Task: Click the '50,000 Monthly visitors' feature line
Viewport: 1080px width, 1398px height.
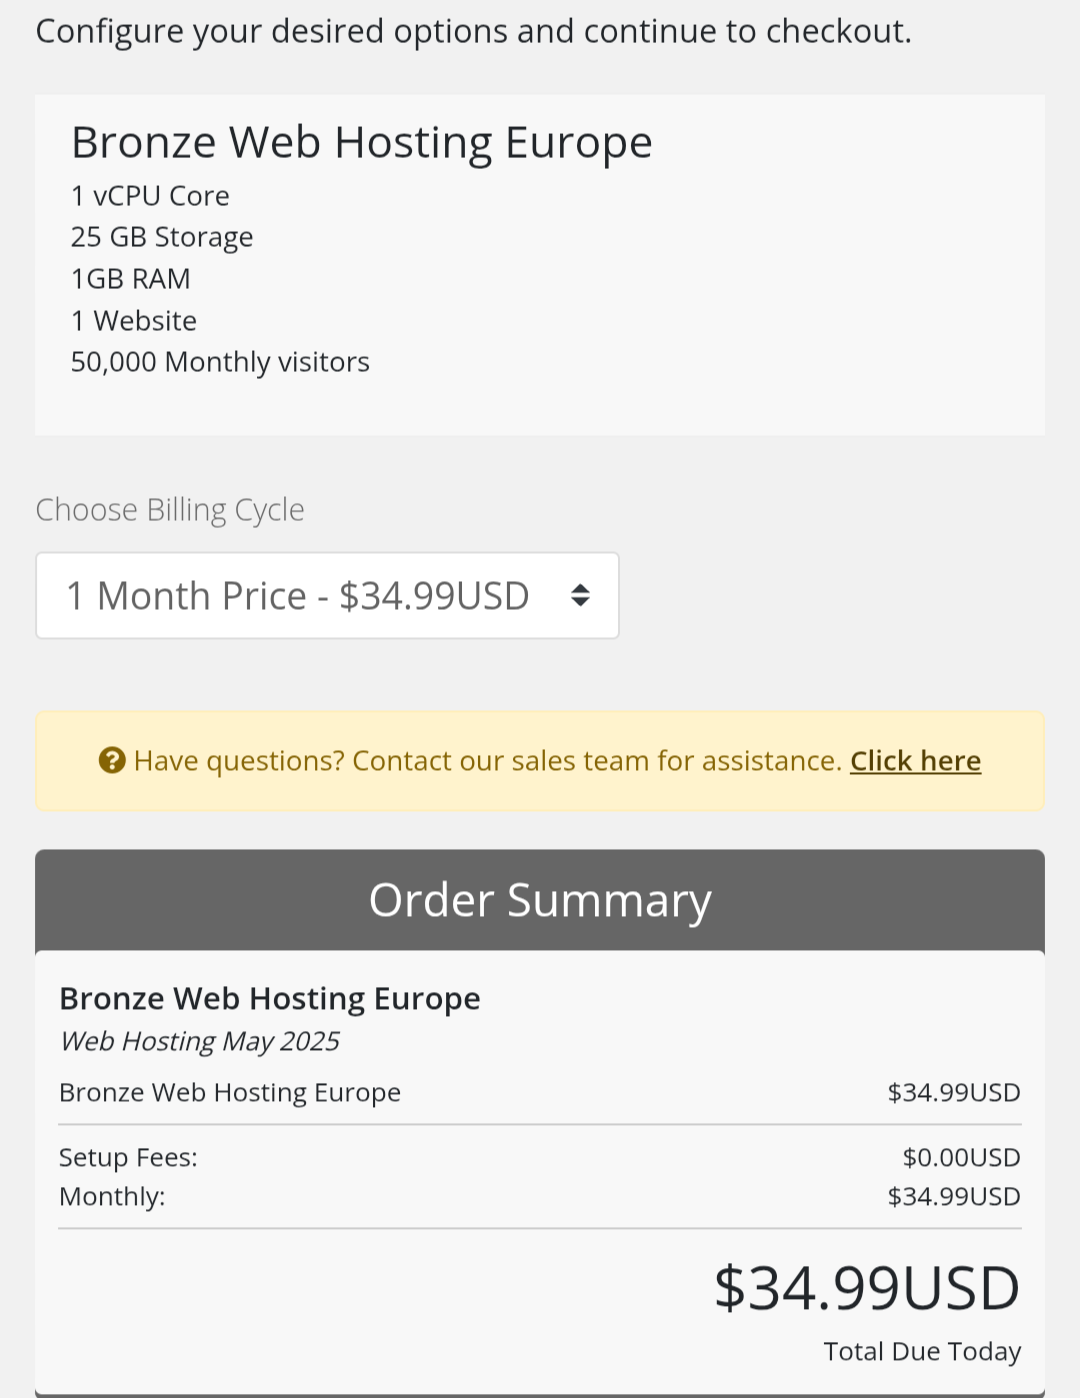Action: [220, 362]
